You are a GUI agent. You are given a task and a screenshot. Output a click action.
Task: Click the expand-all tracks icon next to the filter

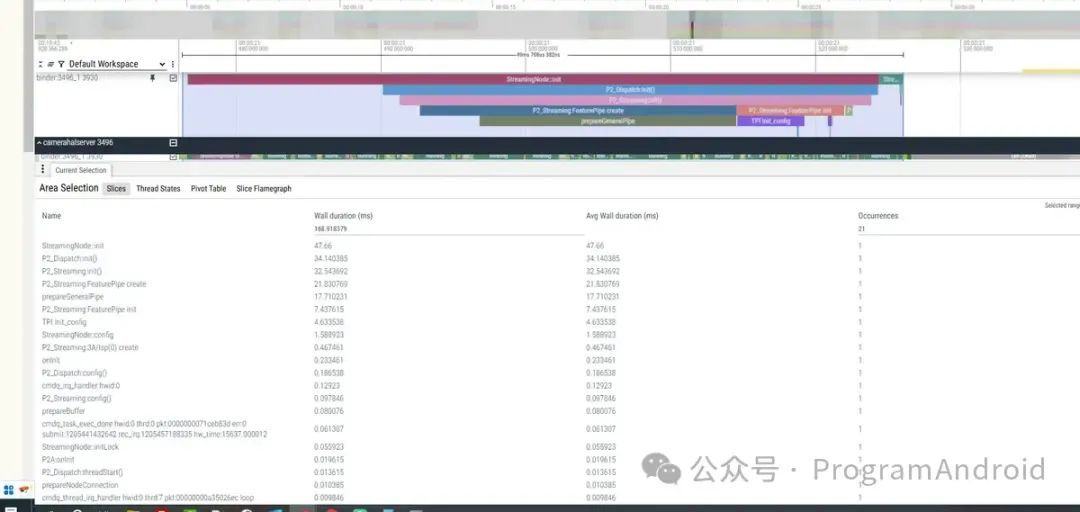tap(50, 64)
